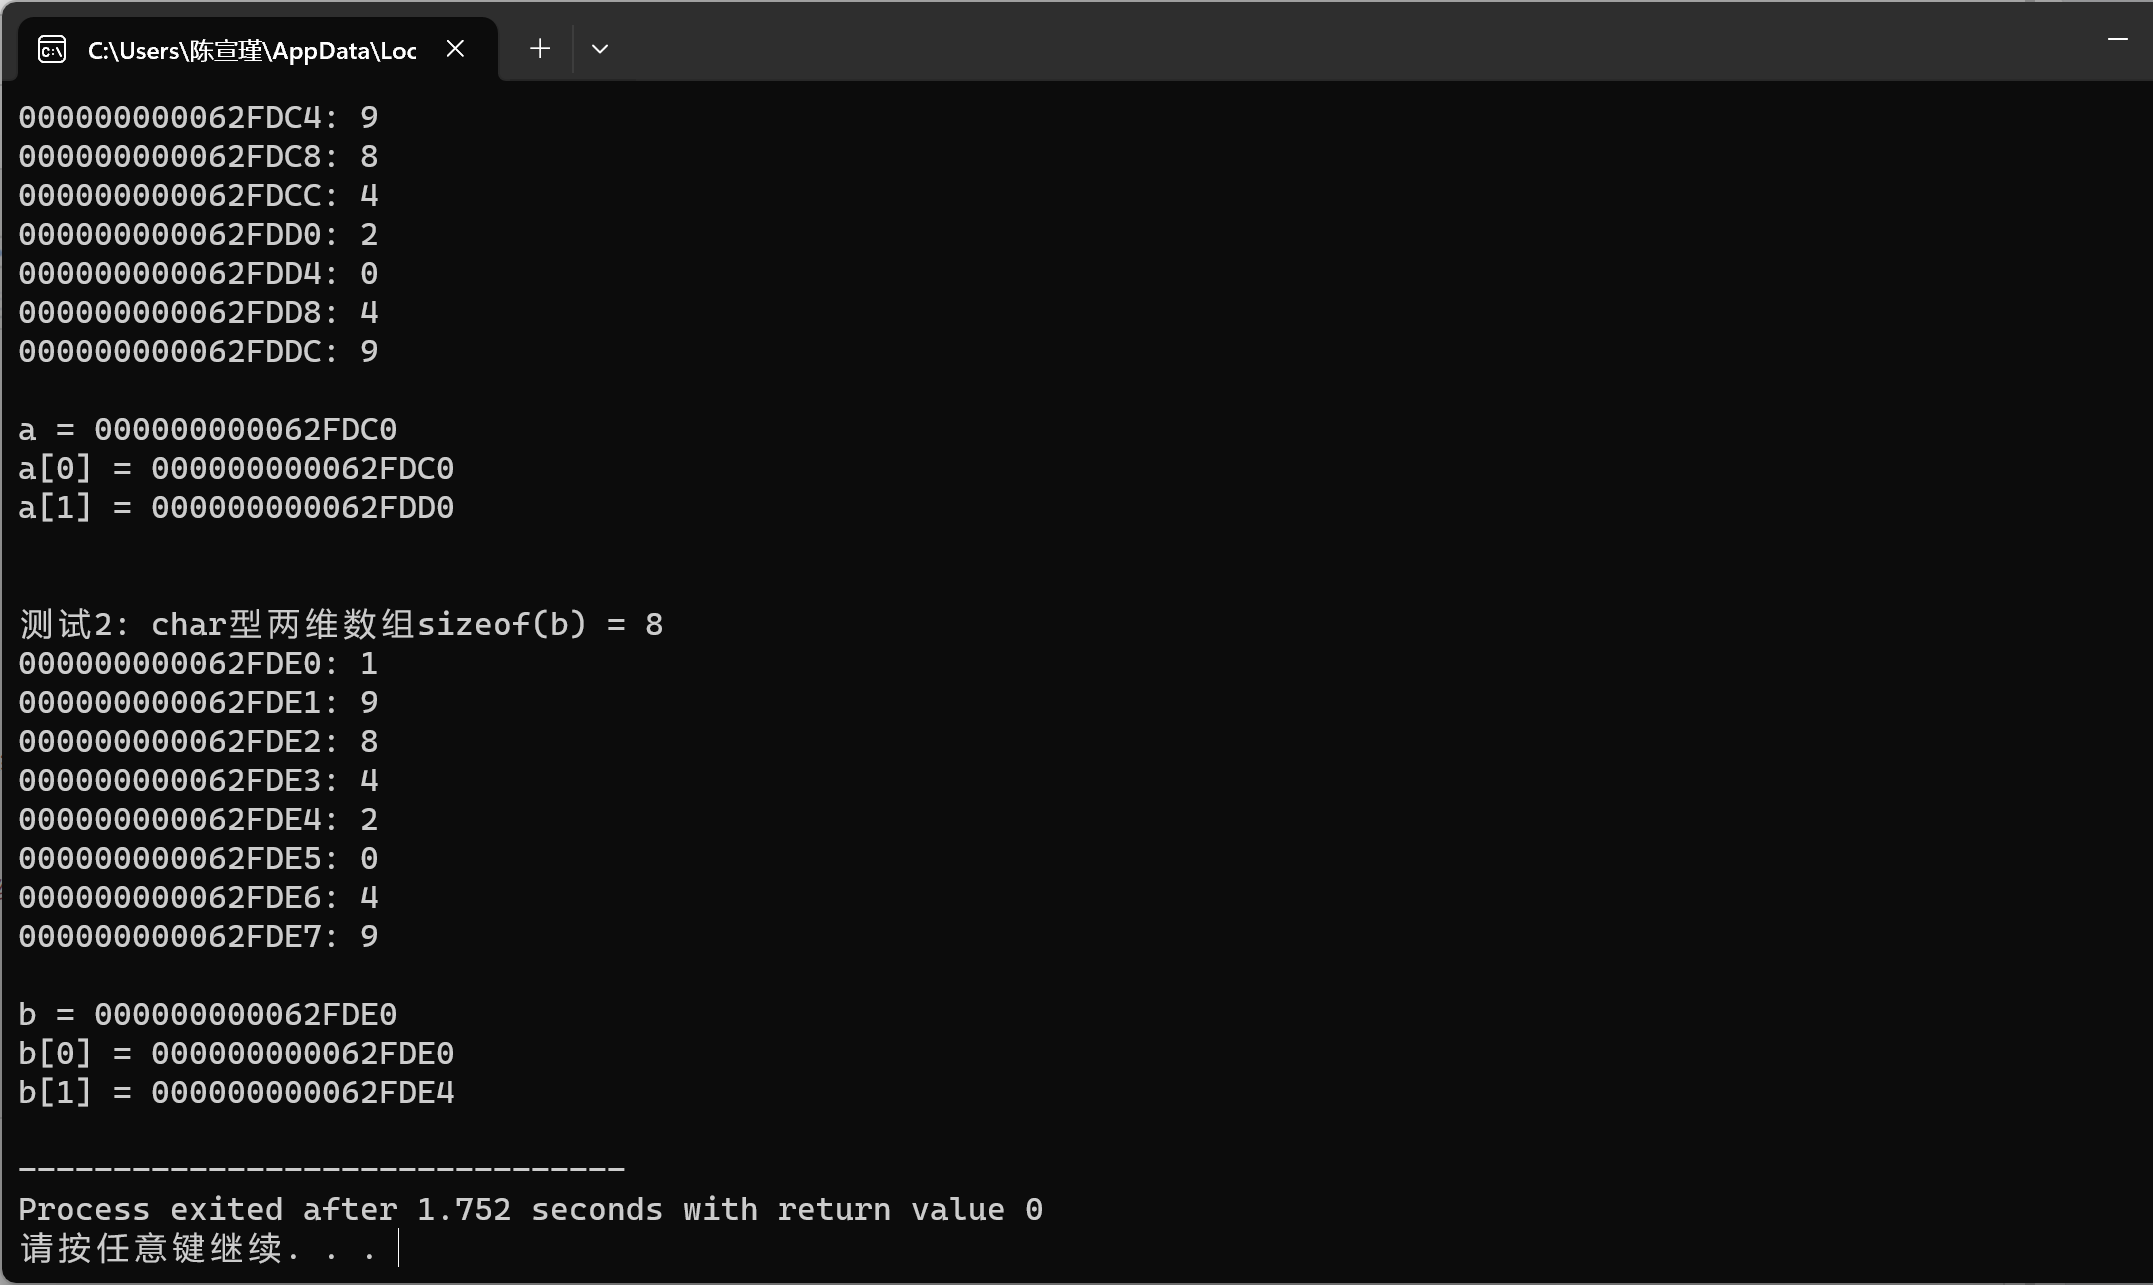Click the line 'b = 000000000062FDE0'
This screenshot has width=2153, height=1285.
click(x=208, y=1015)
